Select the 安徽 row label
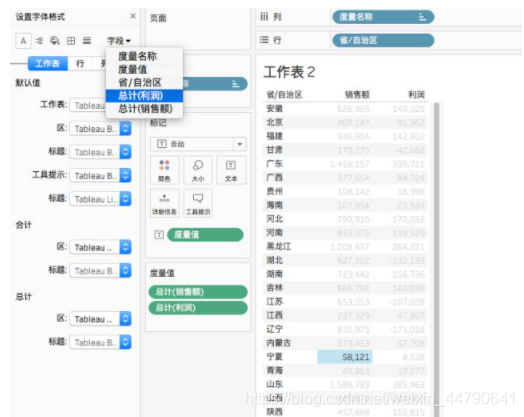The image size is (524, 417). click(x=274, y=109)
